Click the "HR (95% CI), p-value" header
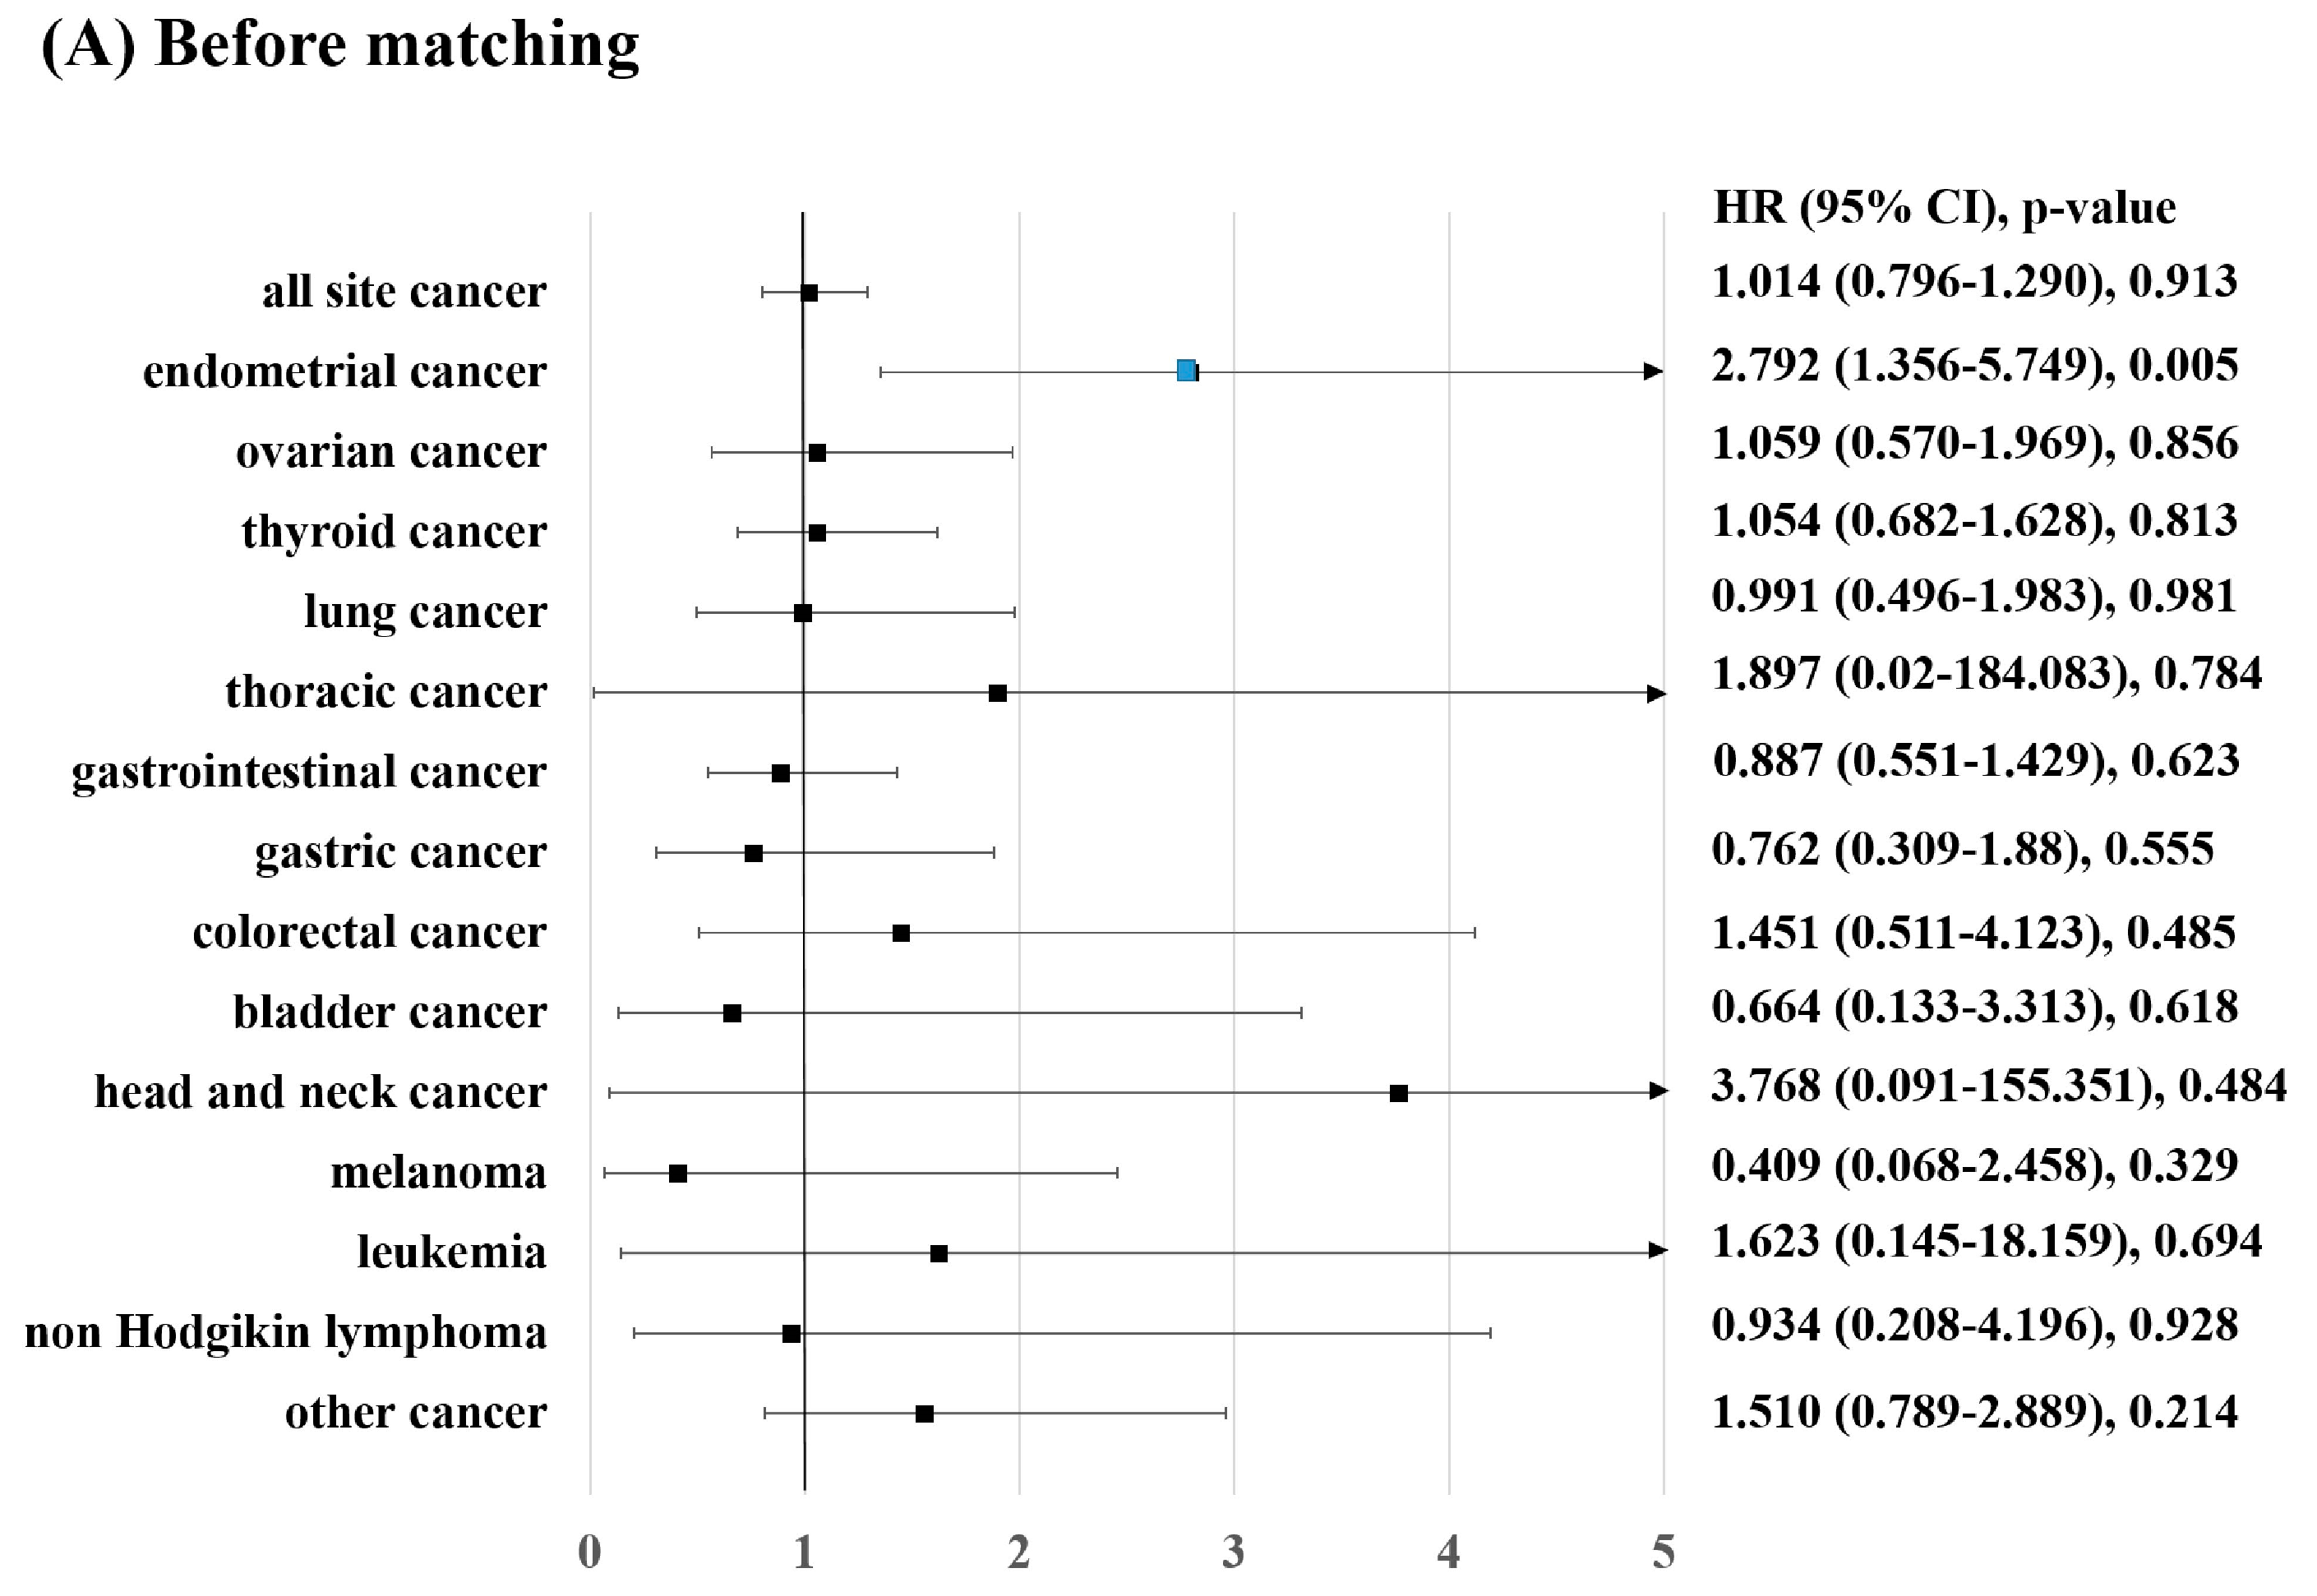This screenshot has width=2317, height=1596. click(x=1944, y=208)
